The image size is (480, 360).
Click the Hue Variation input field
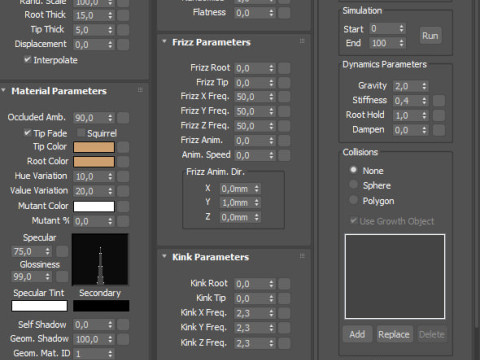pos(90,176)
